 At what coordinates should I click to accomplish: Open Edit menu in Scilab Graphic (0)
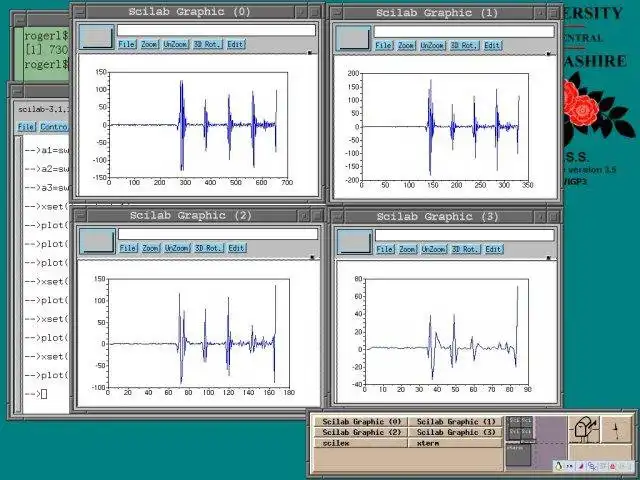tap(235, 44)
